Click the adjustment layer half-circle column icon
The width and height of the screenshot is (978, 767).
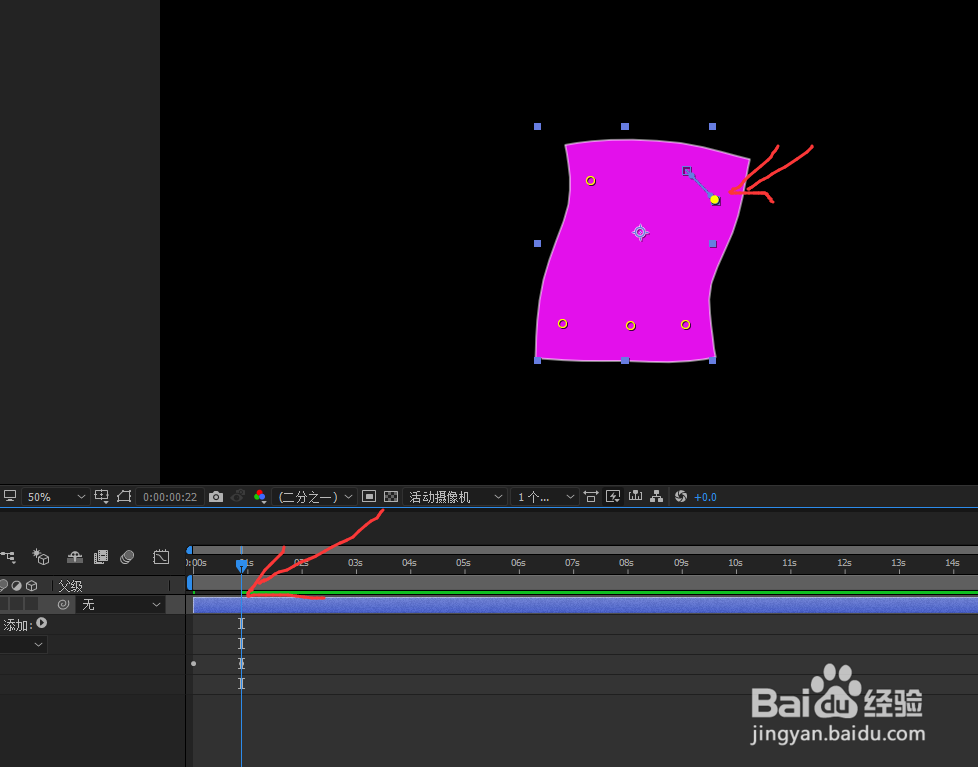pyautogui.click(x=17, y=586)
